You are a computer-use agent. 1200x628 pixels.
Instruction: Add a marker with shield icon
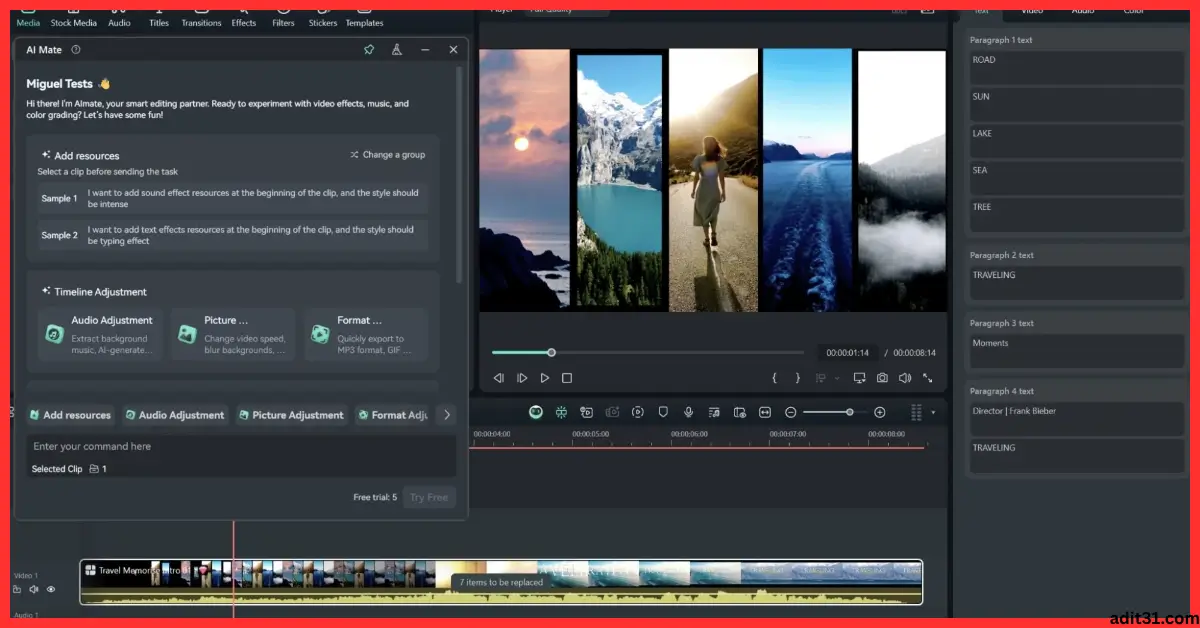(663, 412)
